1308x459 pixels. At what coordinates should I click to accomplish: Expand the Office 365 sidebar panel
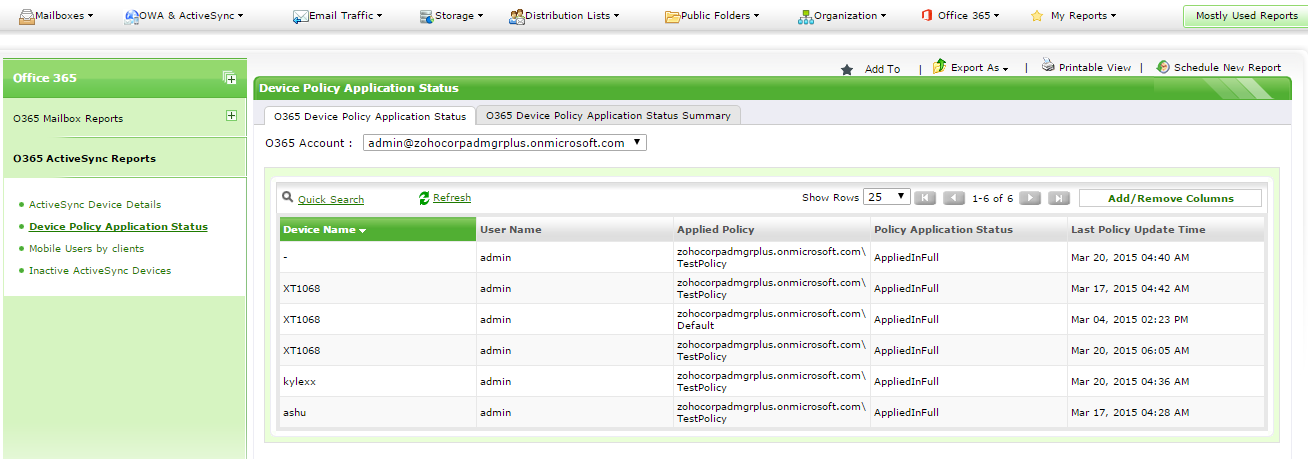(229, 78)
